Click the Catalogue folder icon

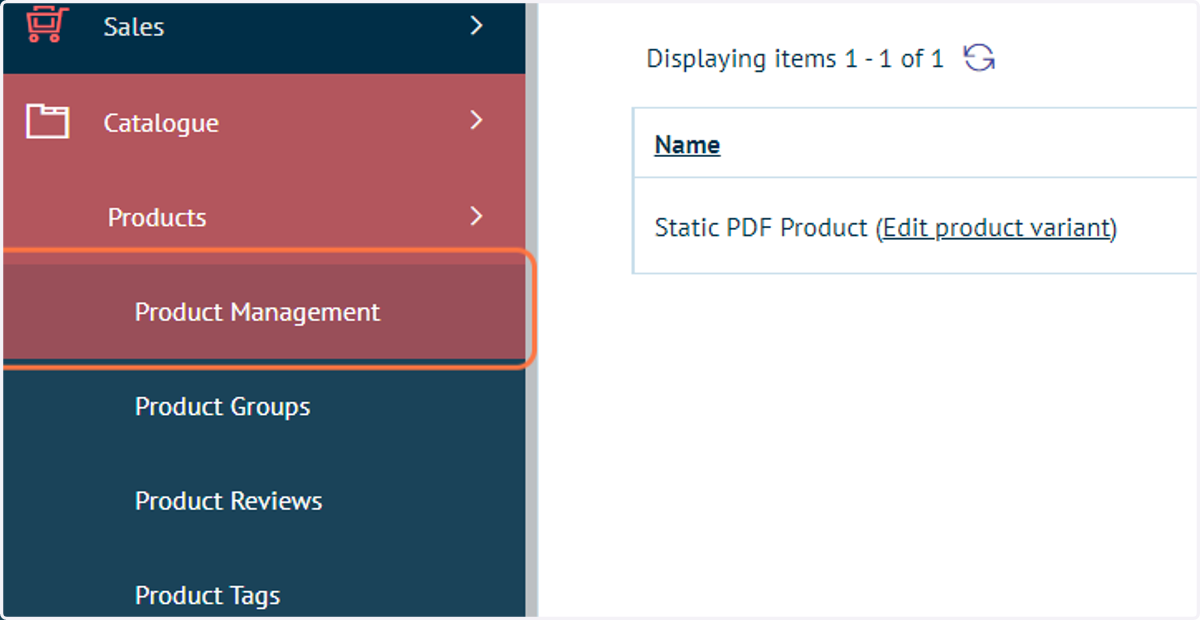coord(47,122)
